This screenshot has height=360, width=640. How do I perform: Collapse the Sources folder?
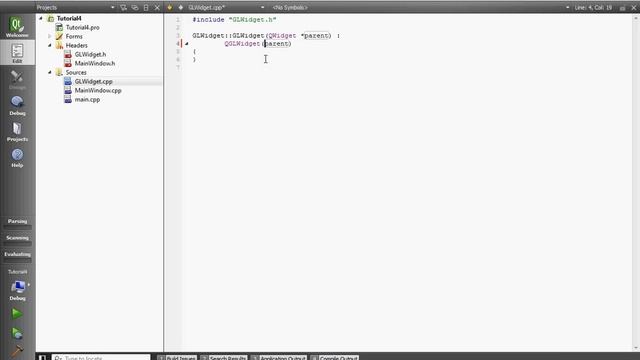tap(50, 72)
